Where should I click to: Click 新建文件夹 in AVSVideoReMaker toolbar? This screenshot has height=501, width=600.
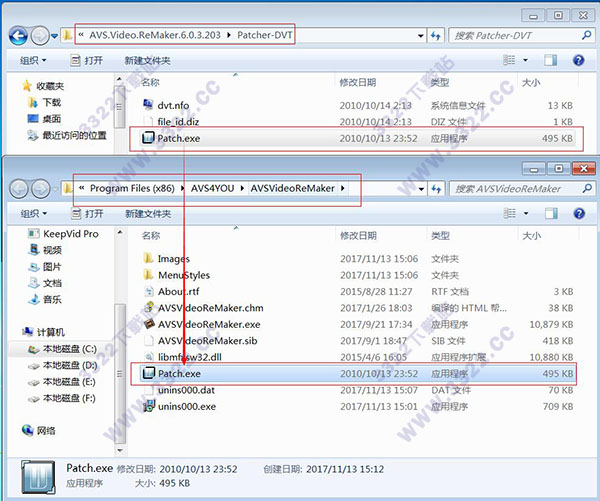(x=148, y=214)
